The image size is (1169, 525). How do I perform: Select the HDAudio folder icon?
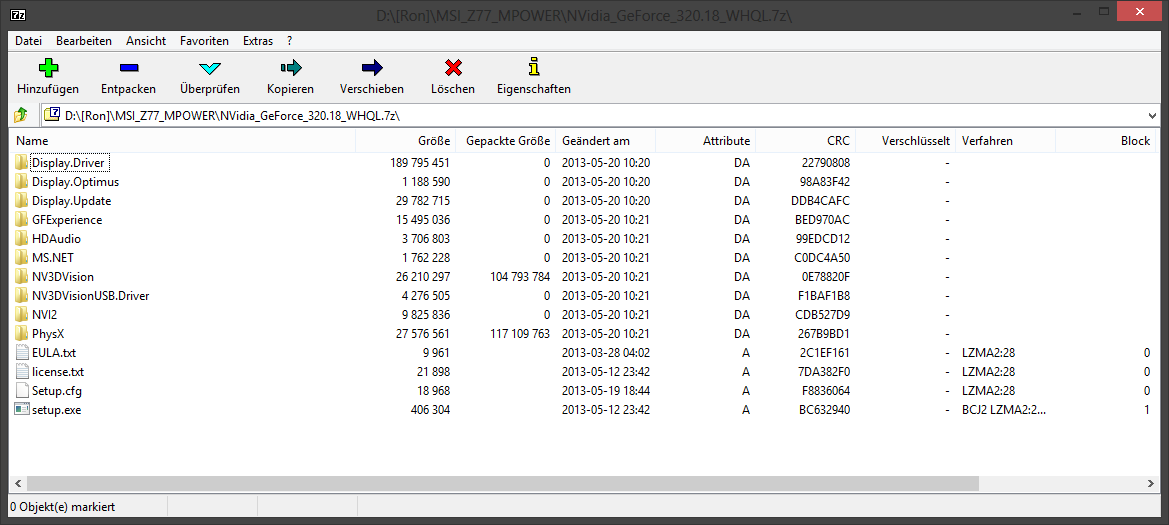22,239
